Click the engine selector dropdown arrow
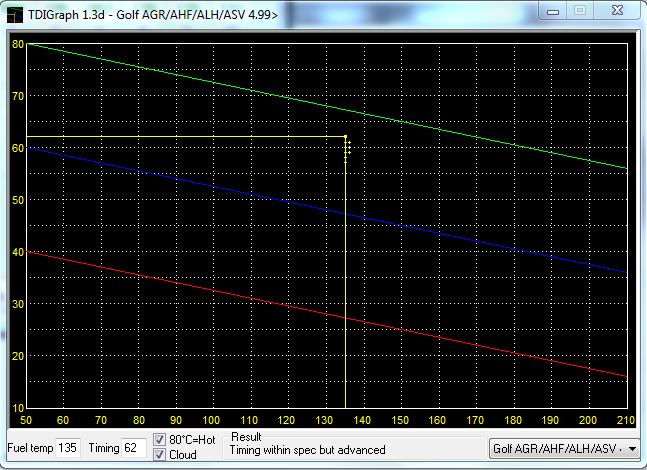 click(x=632, y=449)
